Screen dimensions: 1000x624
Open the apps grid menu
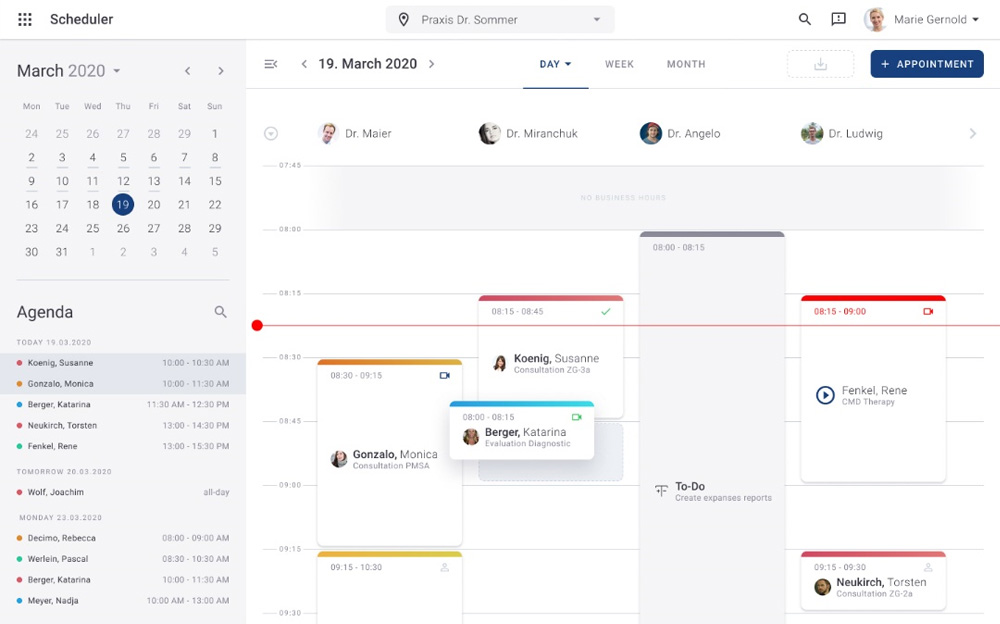coord(25,20)
